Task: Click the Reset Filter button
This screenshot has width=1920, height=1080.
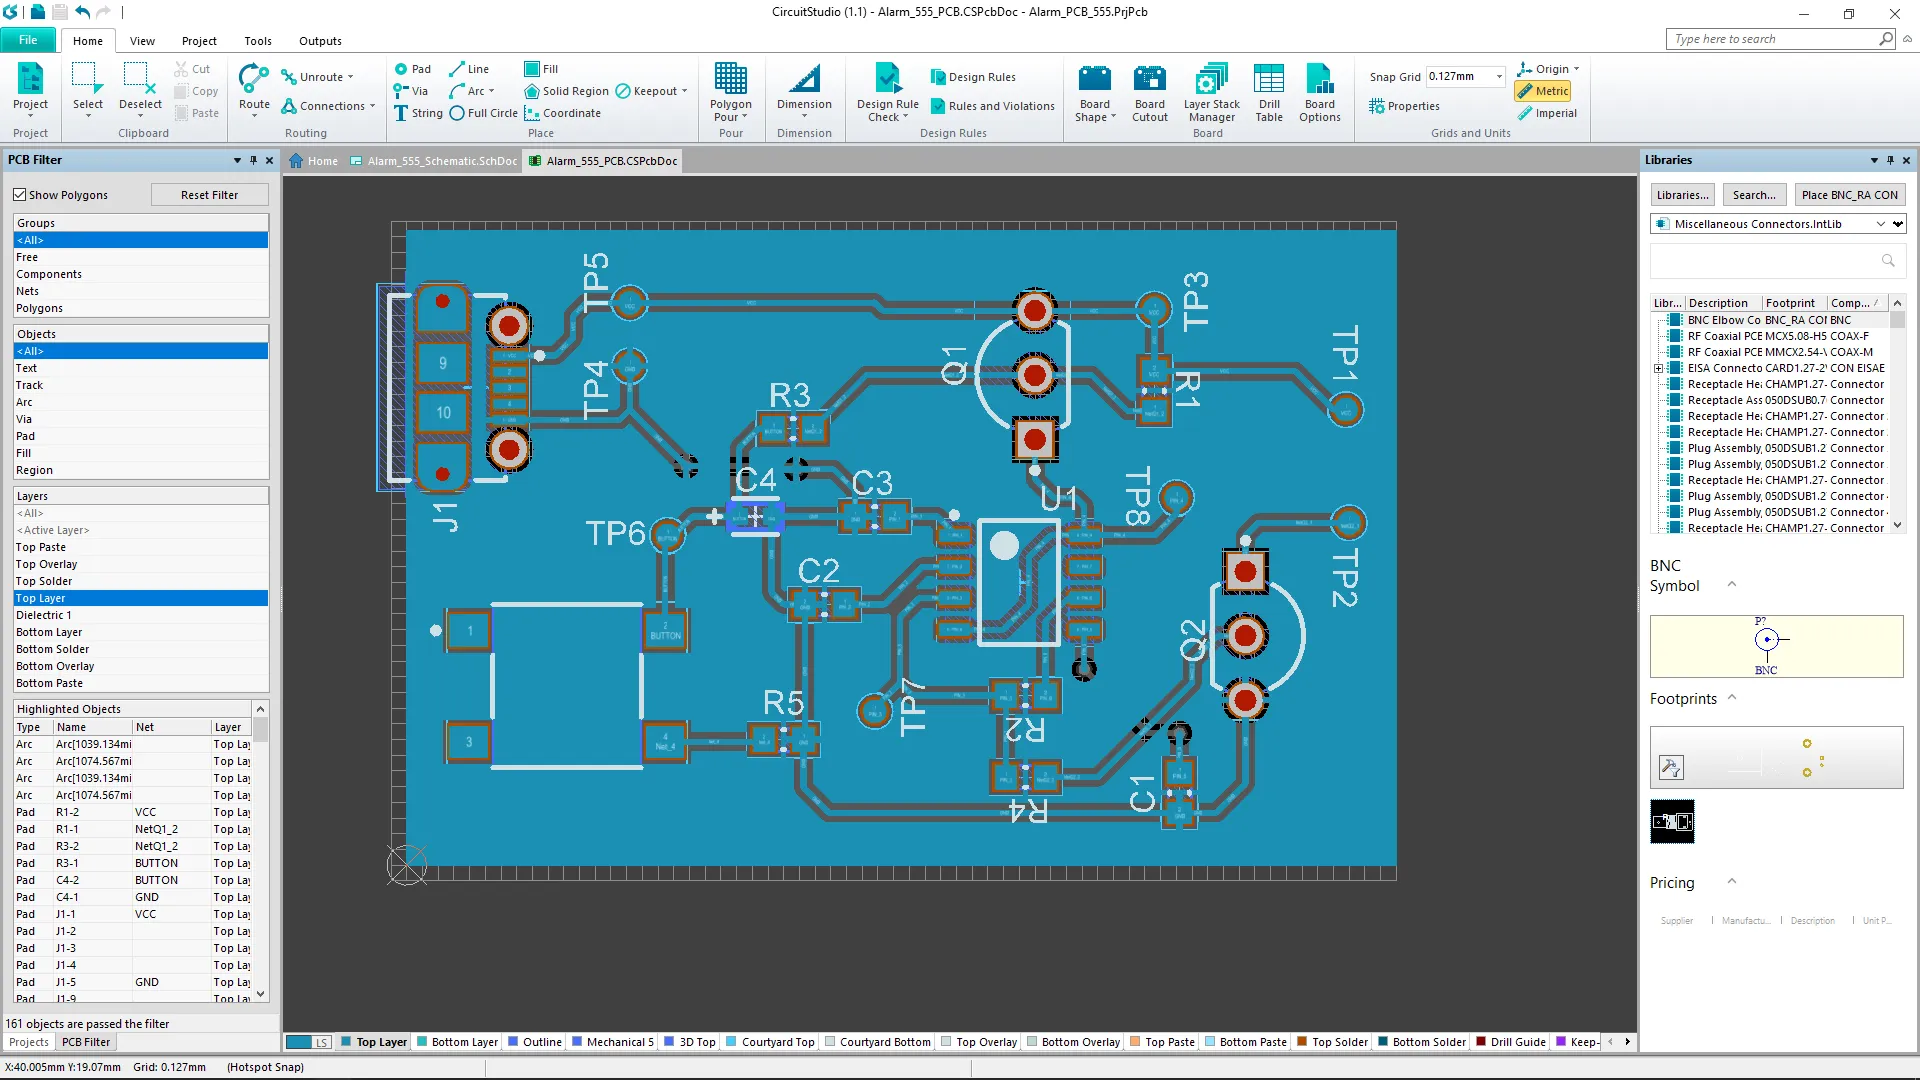Action: 209,195
